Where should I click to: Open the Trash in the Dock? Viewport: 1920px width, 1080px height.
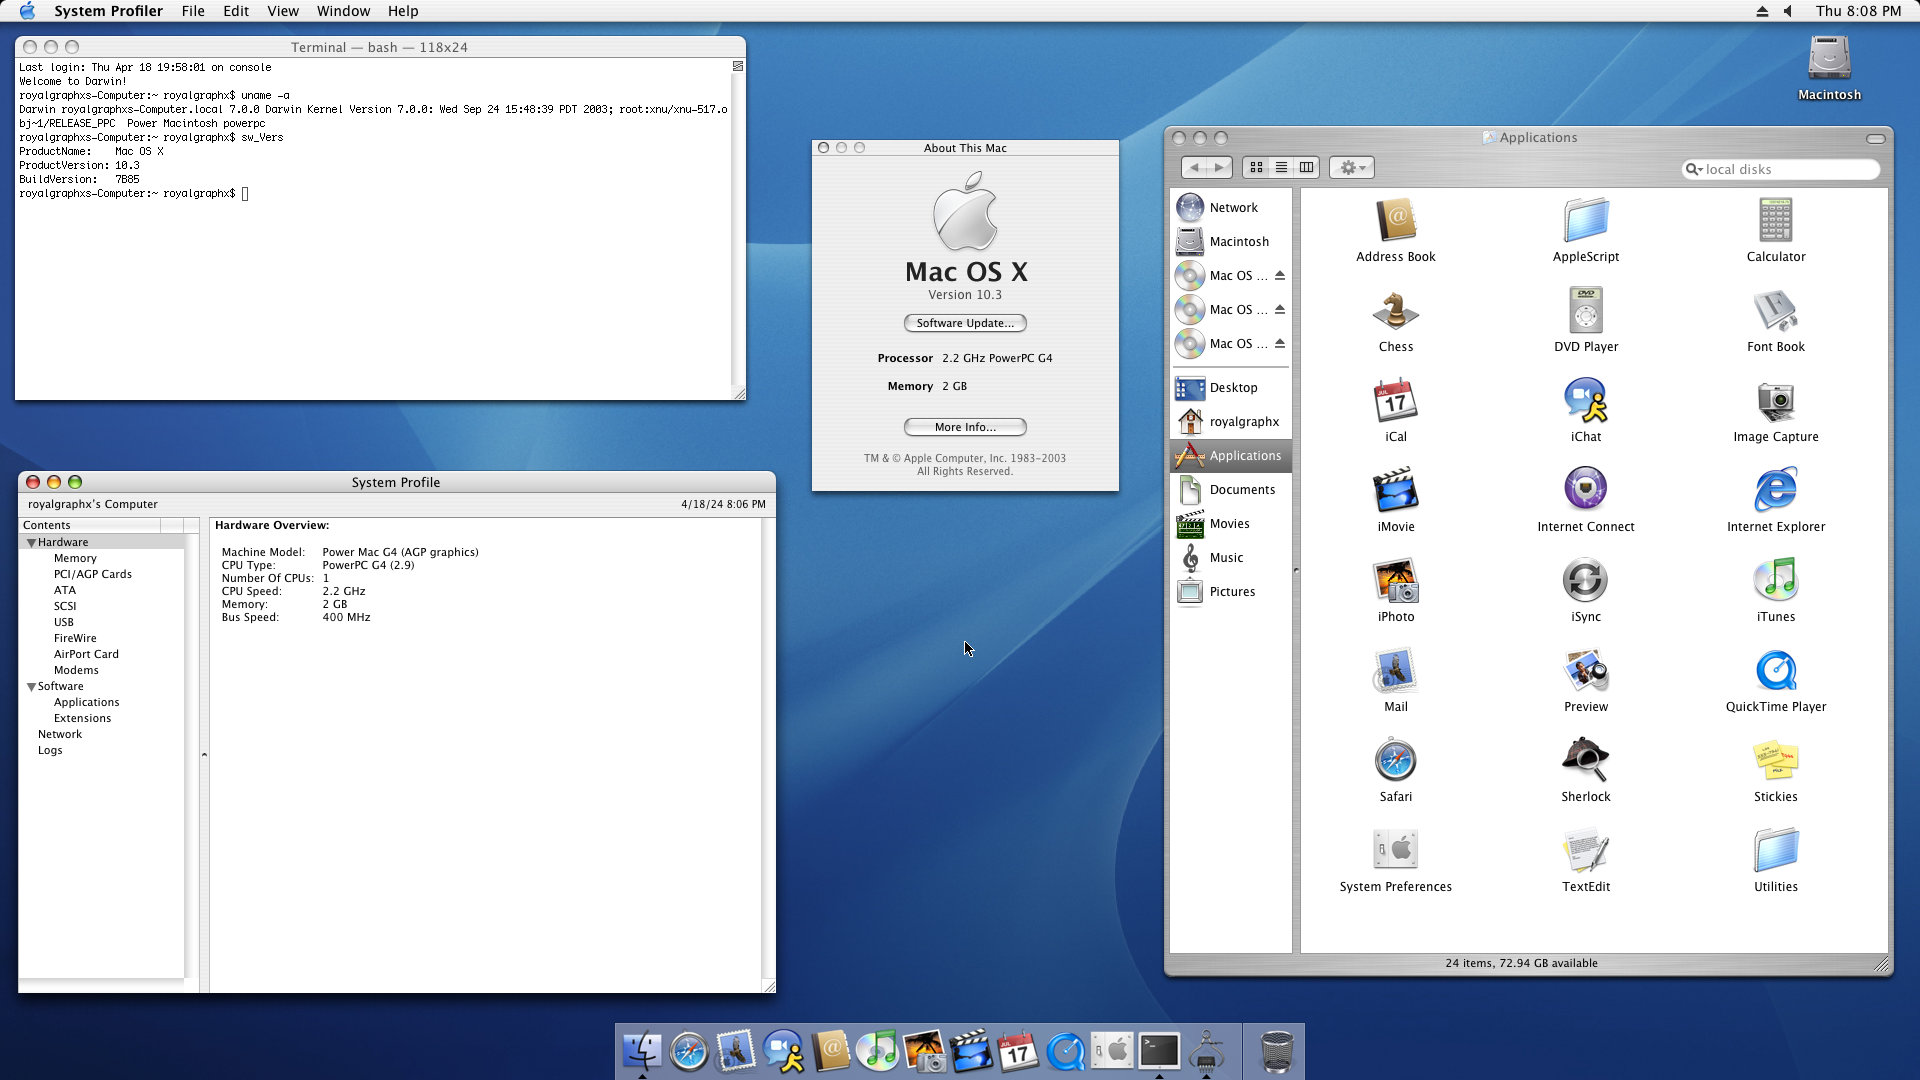pyautogui.click(x=1276, y=1051)
